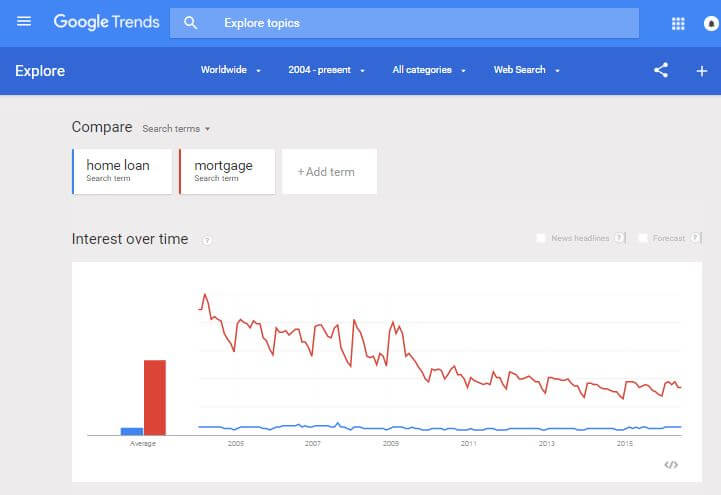Open the notifications bell icon
The height and width of the screenshot is (495, 721).
(x=711, y=23)
